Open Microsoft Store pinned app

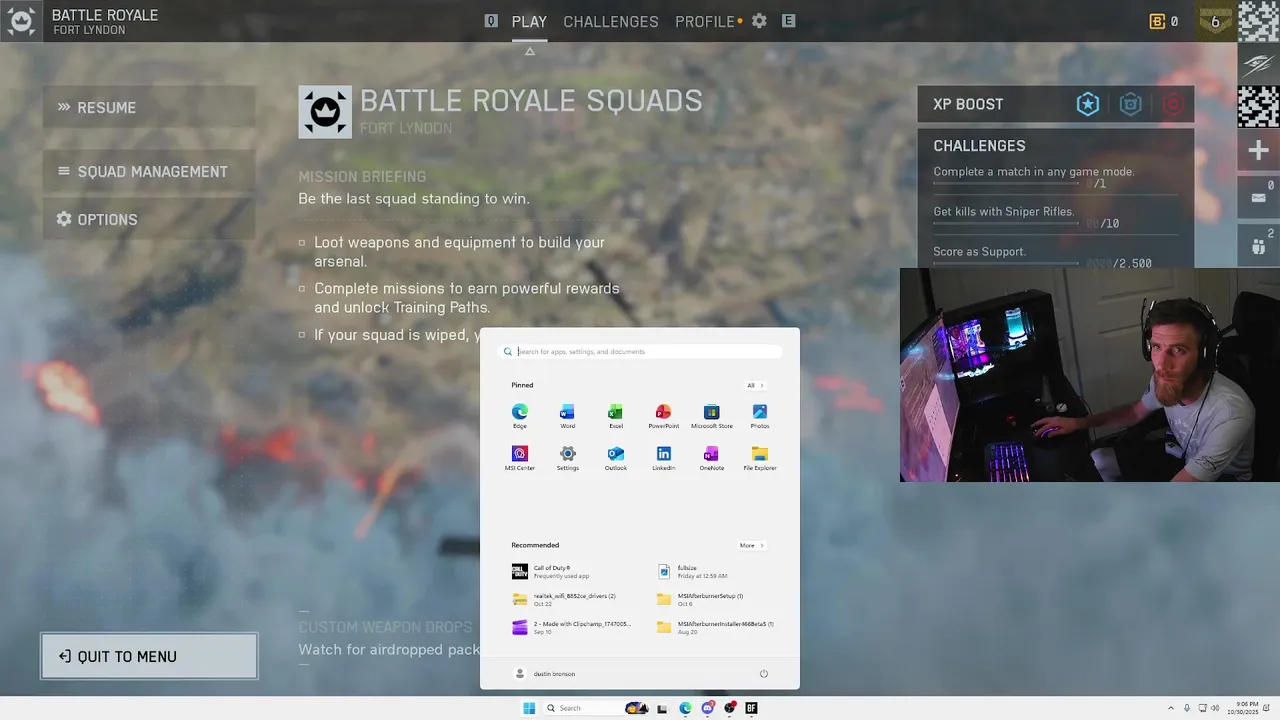point(712,416)
